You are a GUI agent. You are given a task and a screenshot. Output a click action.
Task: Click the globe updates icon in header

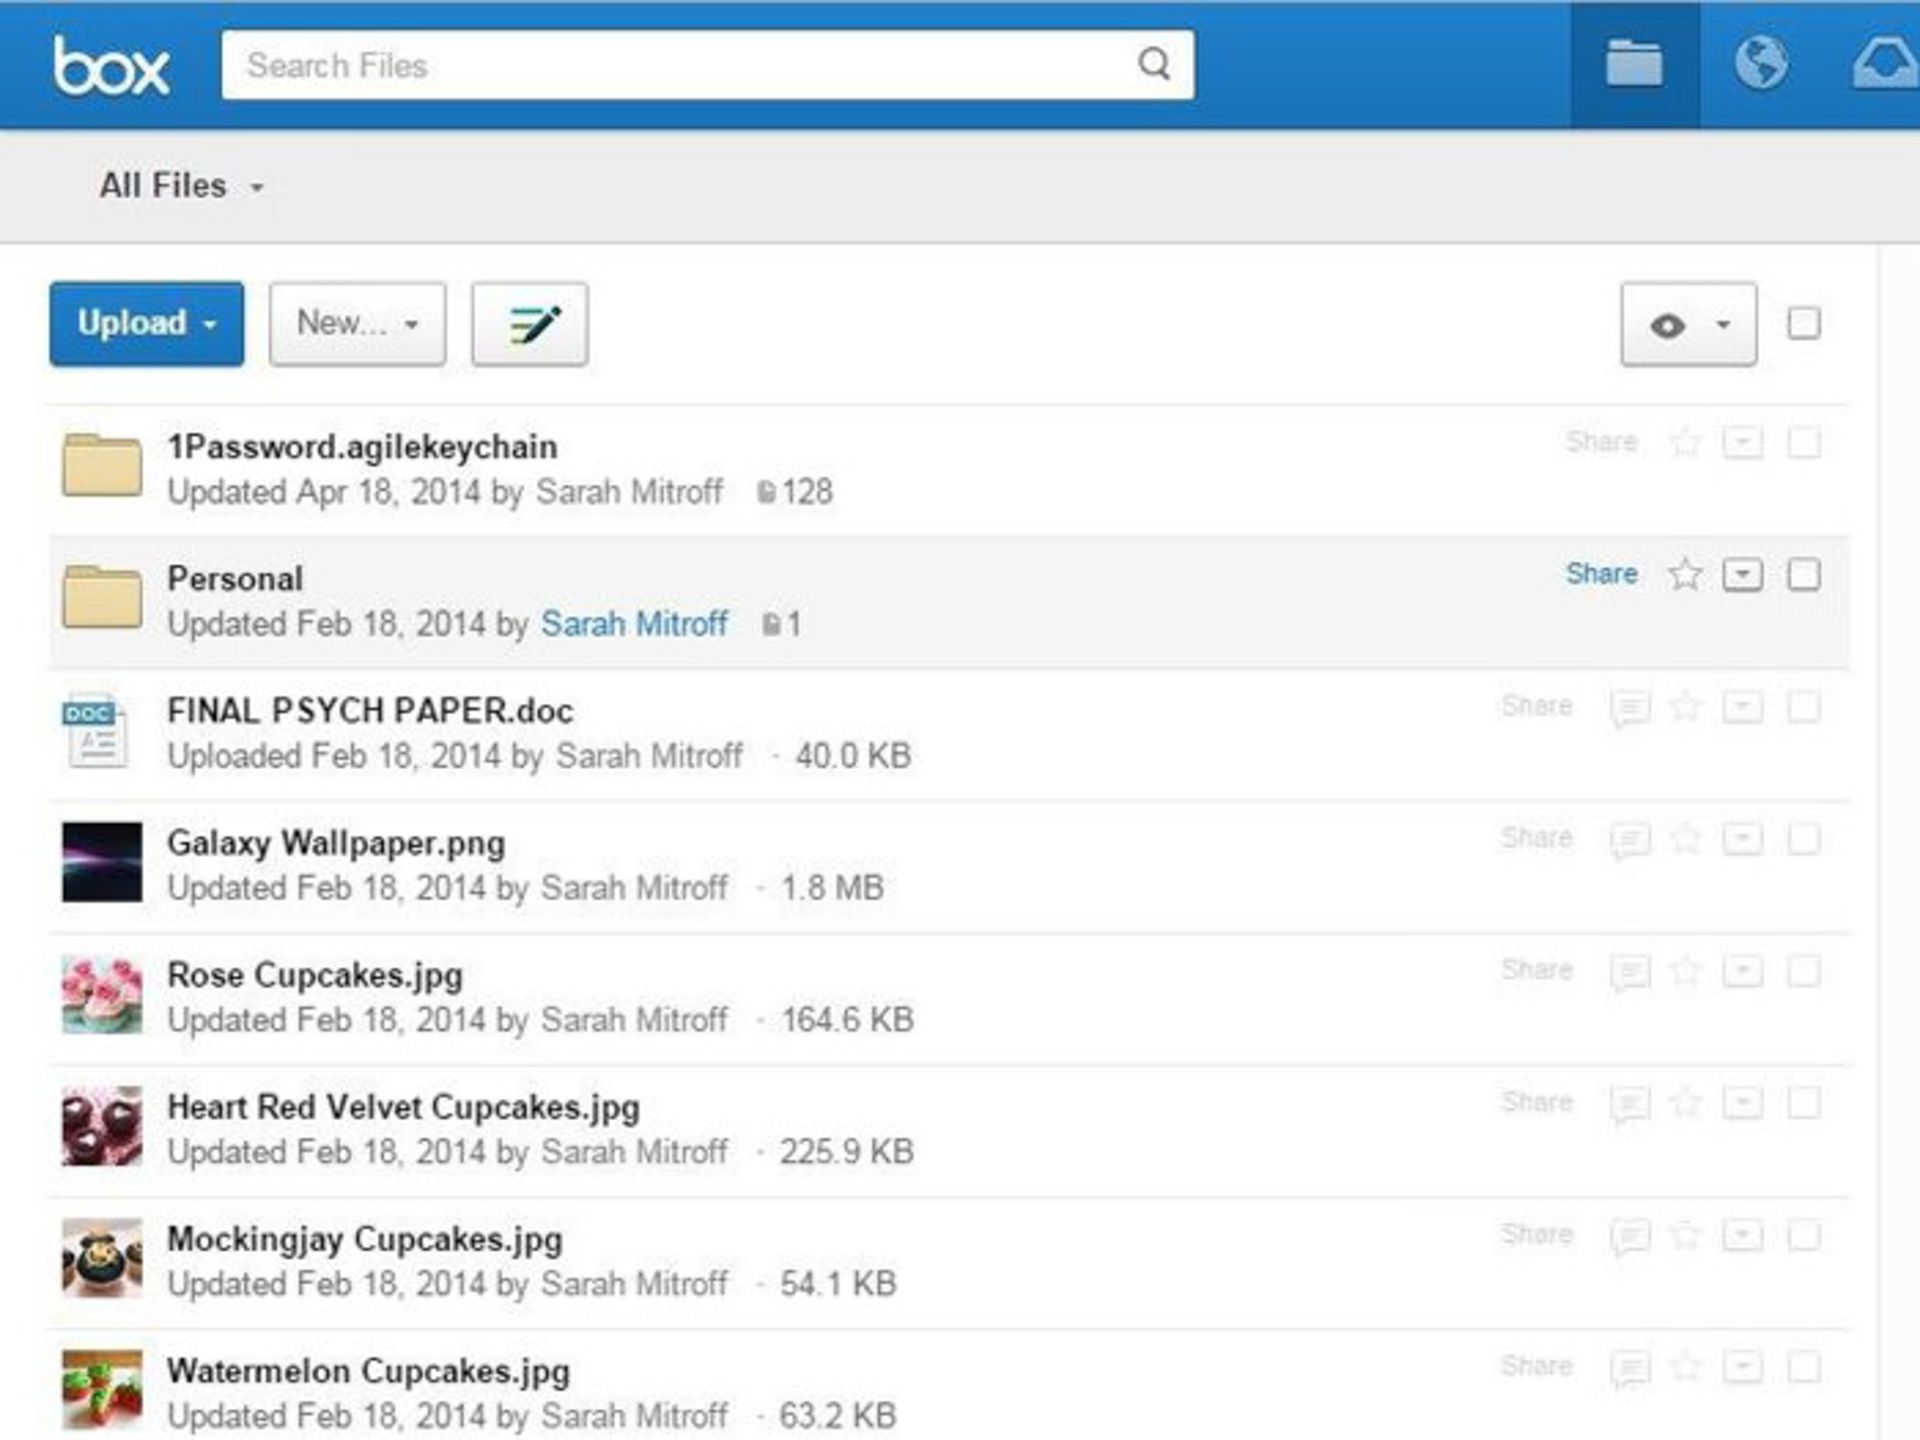(1760, 63)
